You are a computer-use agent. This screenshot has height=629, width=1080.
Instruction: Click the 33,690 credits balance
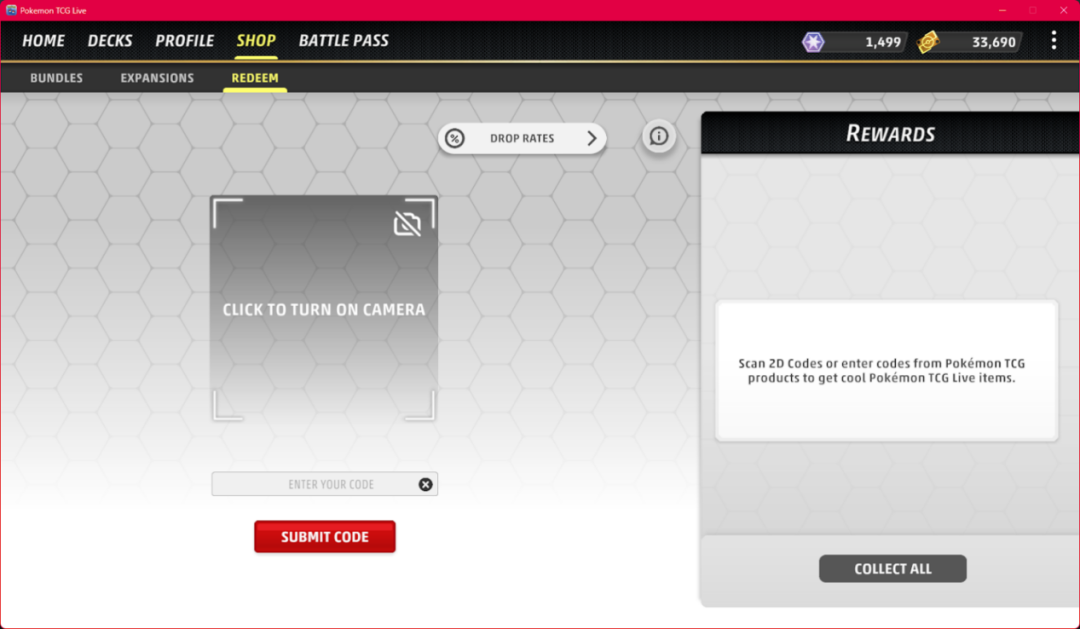click(993, 42)
